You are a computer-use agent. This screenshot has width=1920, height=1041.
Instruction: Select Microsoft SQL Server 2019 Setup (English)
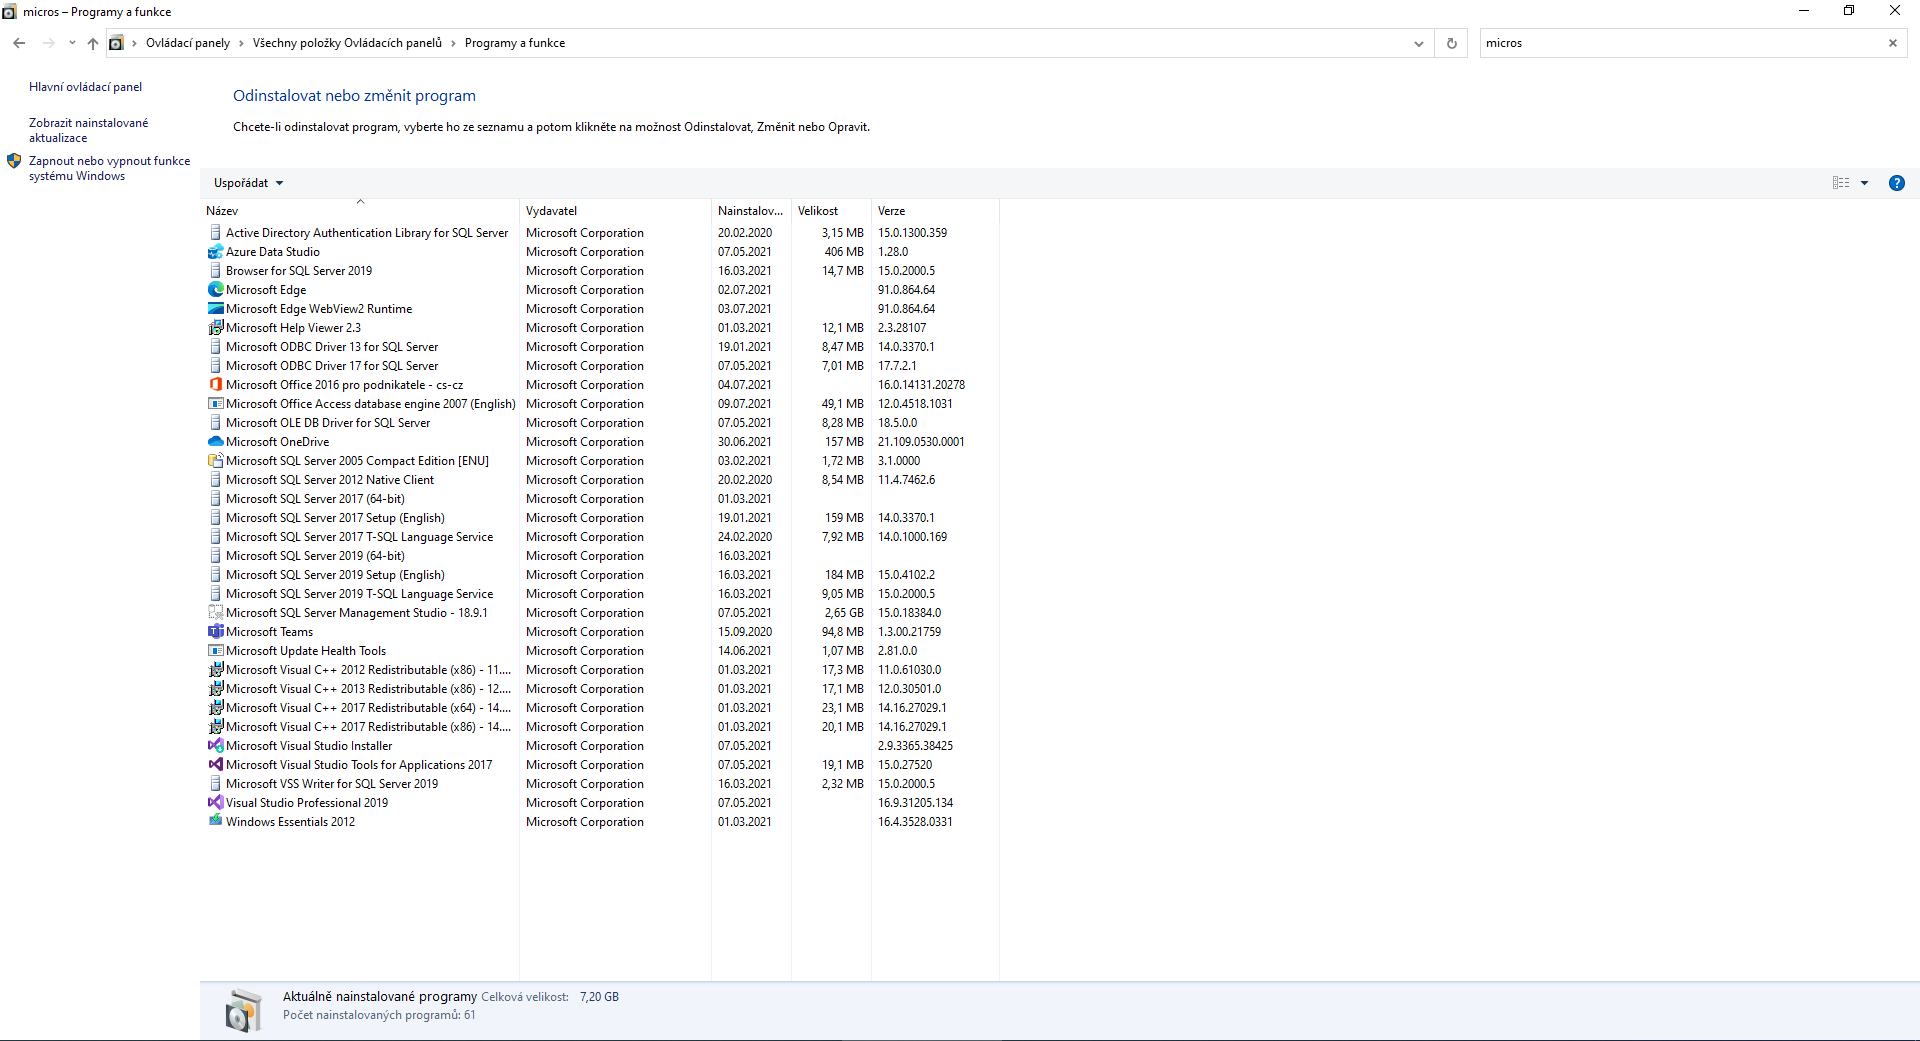(x=600, y=575)
